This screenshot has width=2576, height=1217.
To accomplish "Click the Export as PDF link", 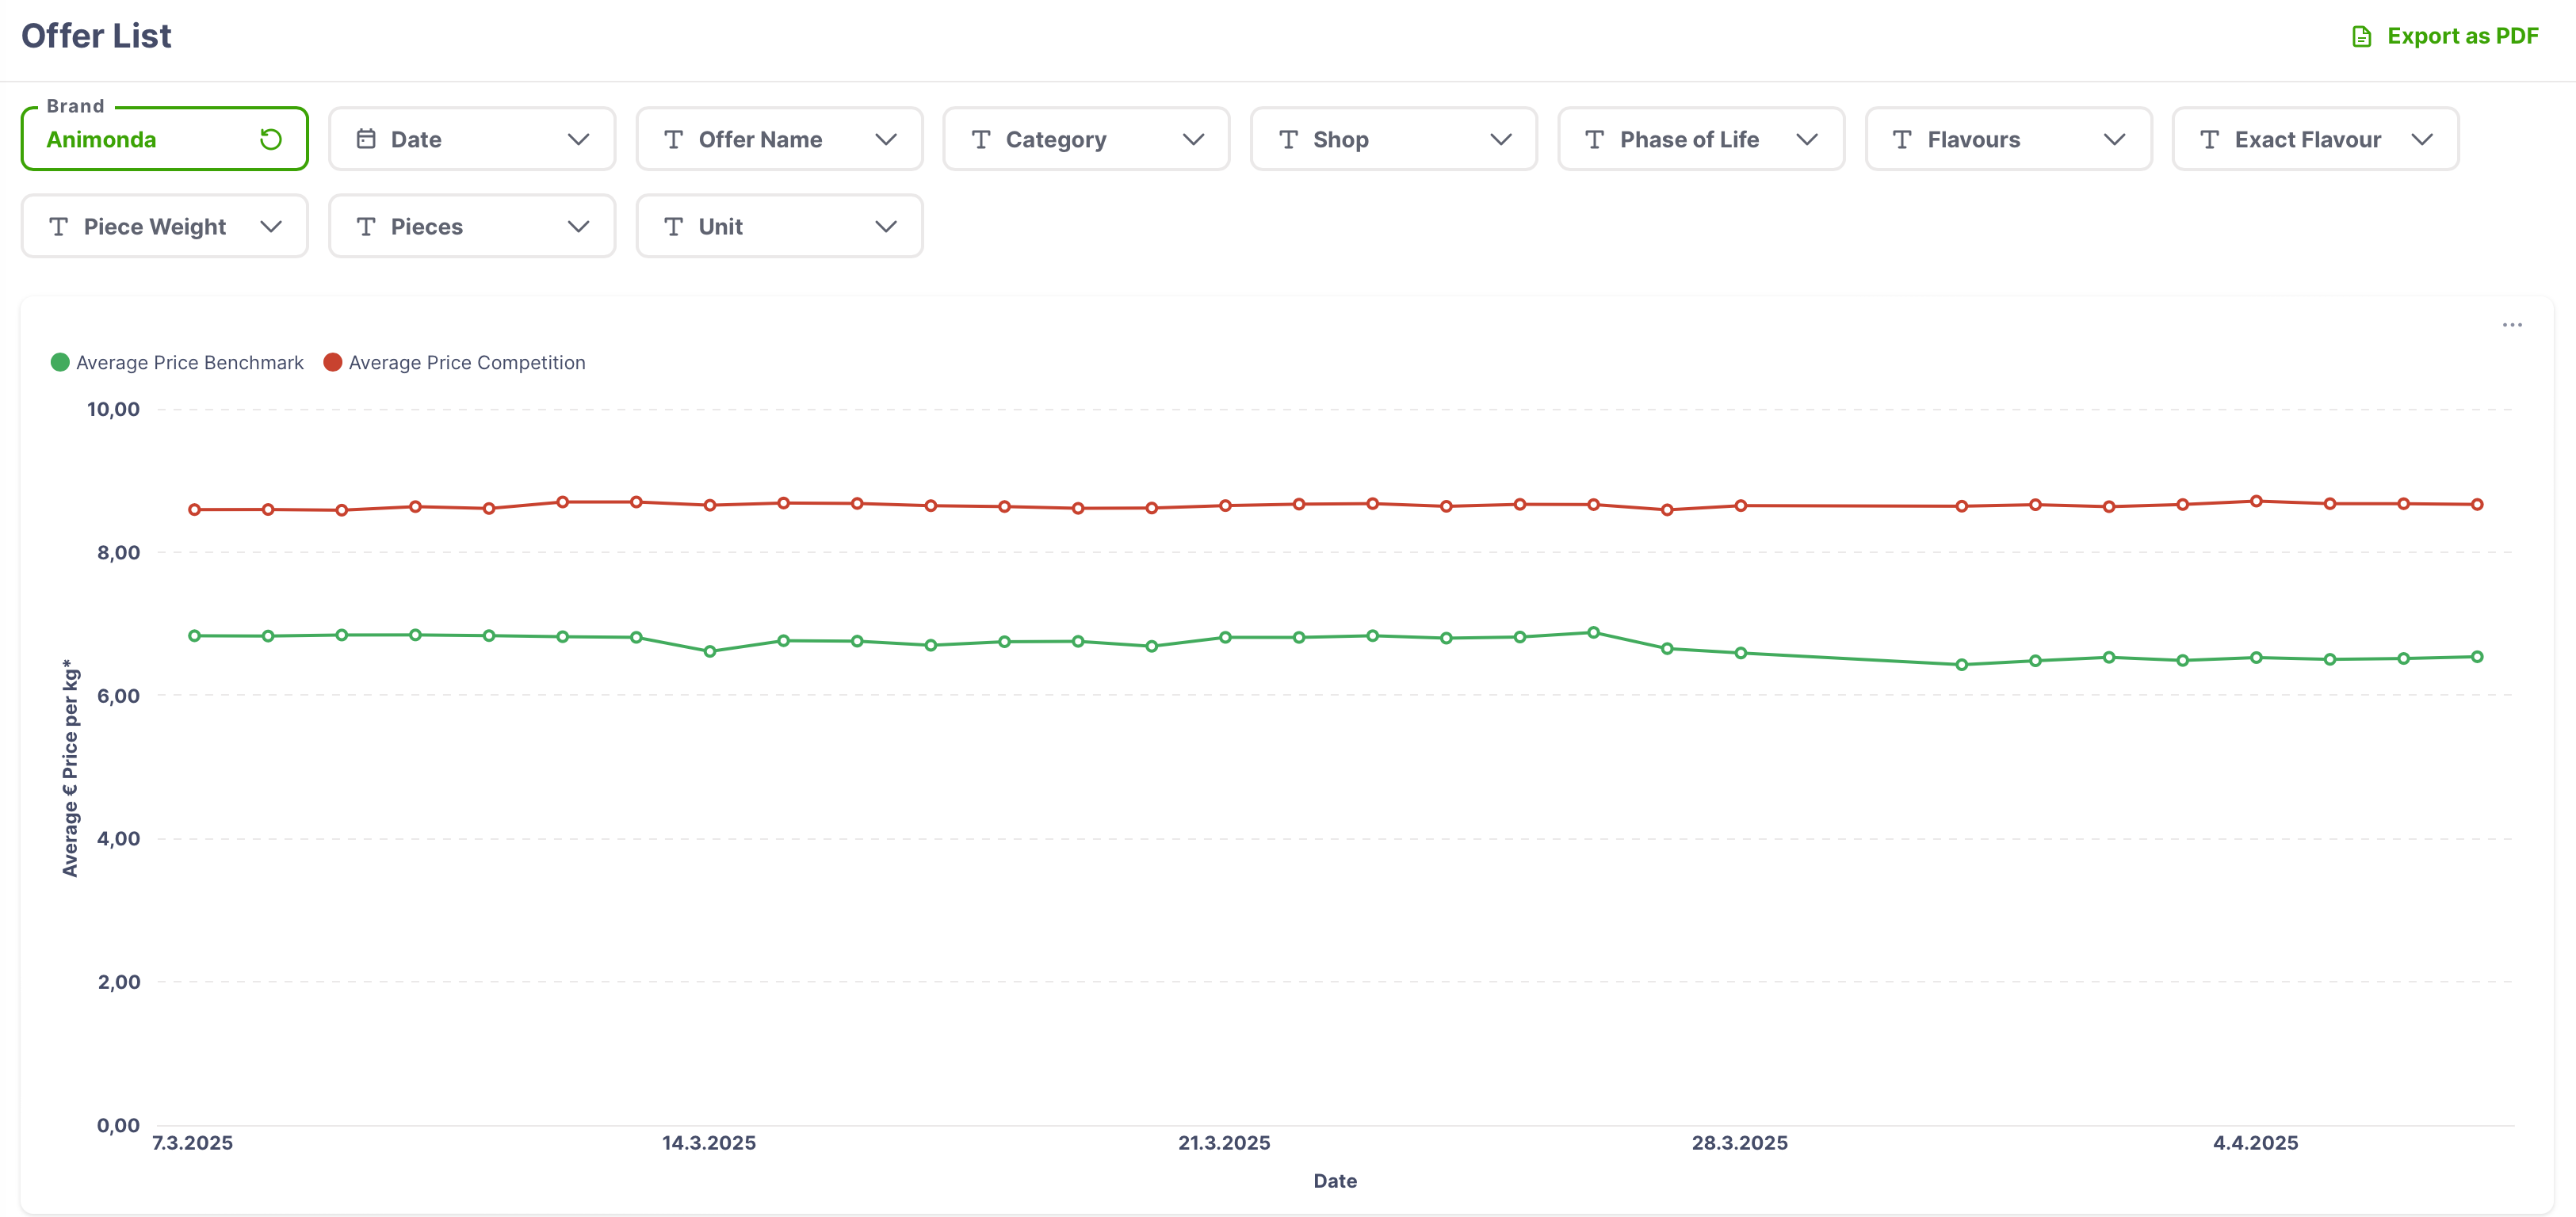I will 2461,37.
